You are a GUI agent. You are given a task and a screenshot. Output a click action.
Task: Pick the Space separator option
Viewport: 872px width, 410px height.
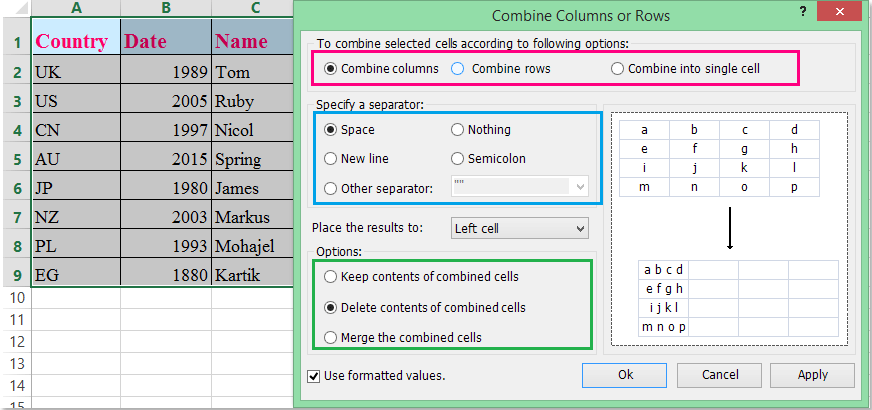(331, 130)
